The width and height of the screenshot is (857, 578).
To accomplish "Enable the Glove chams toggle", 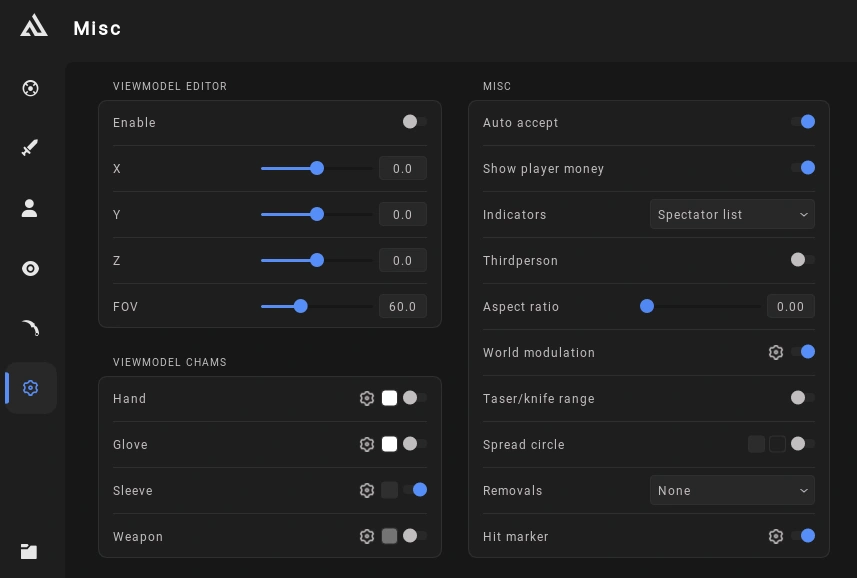I will 415,444.
